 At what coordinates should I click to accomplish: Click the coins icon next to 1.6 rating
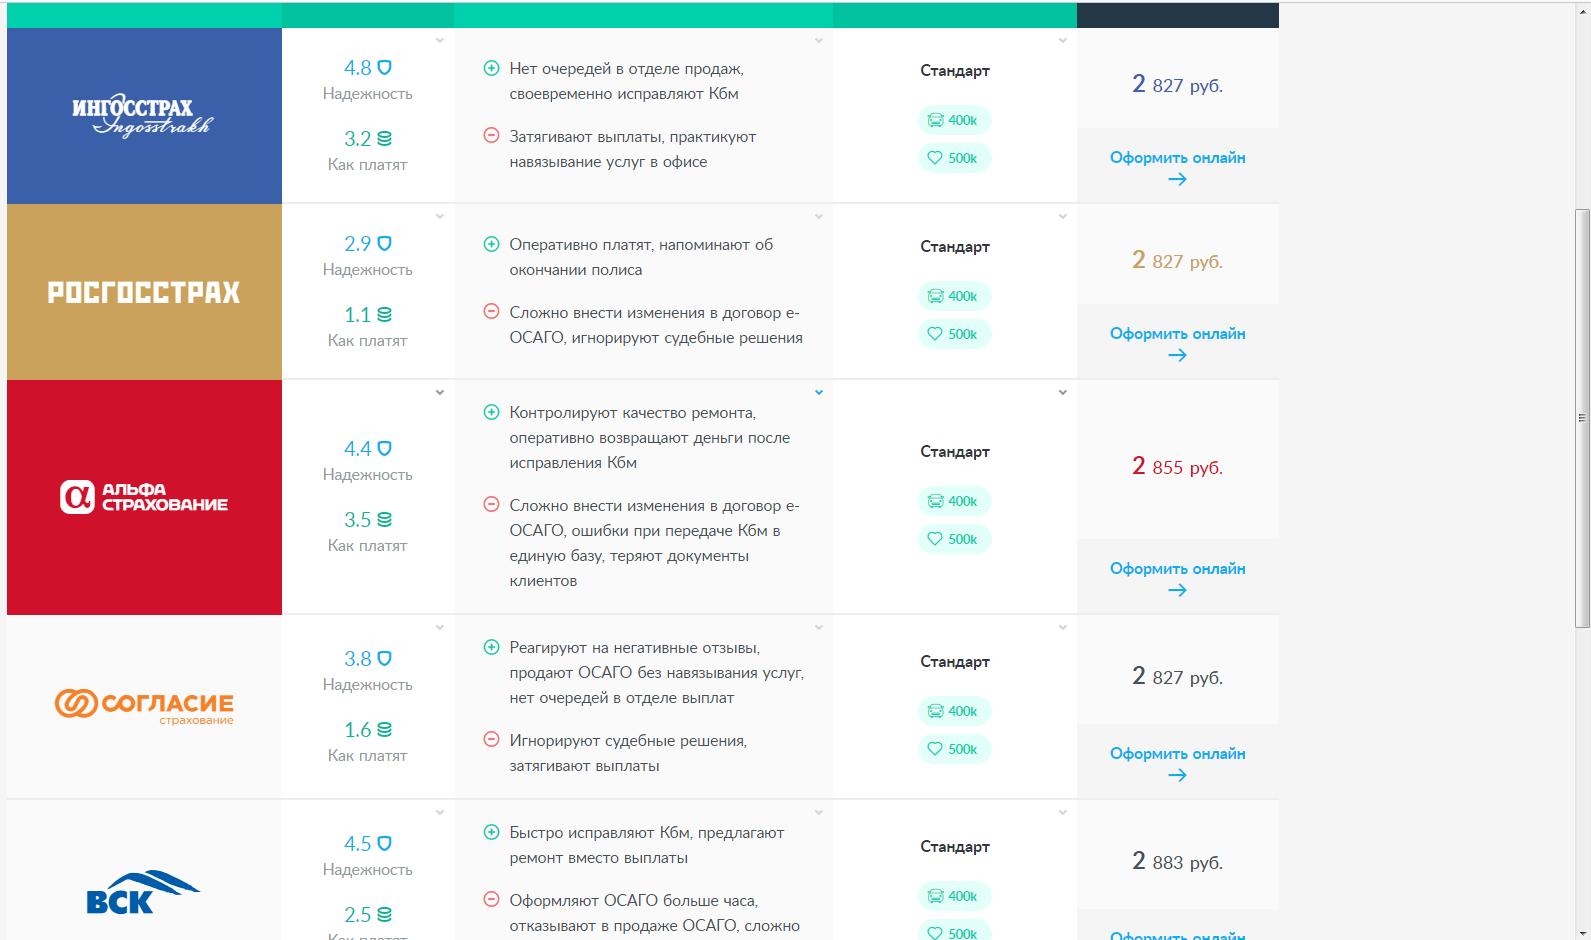384,730
